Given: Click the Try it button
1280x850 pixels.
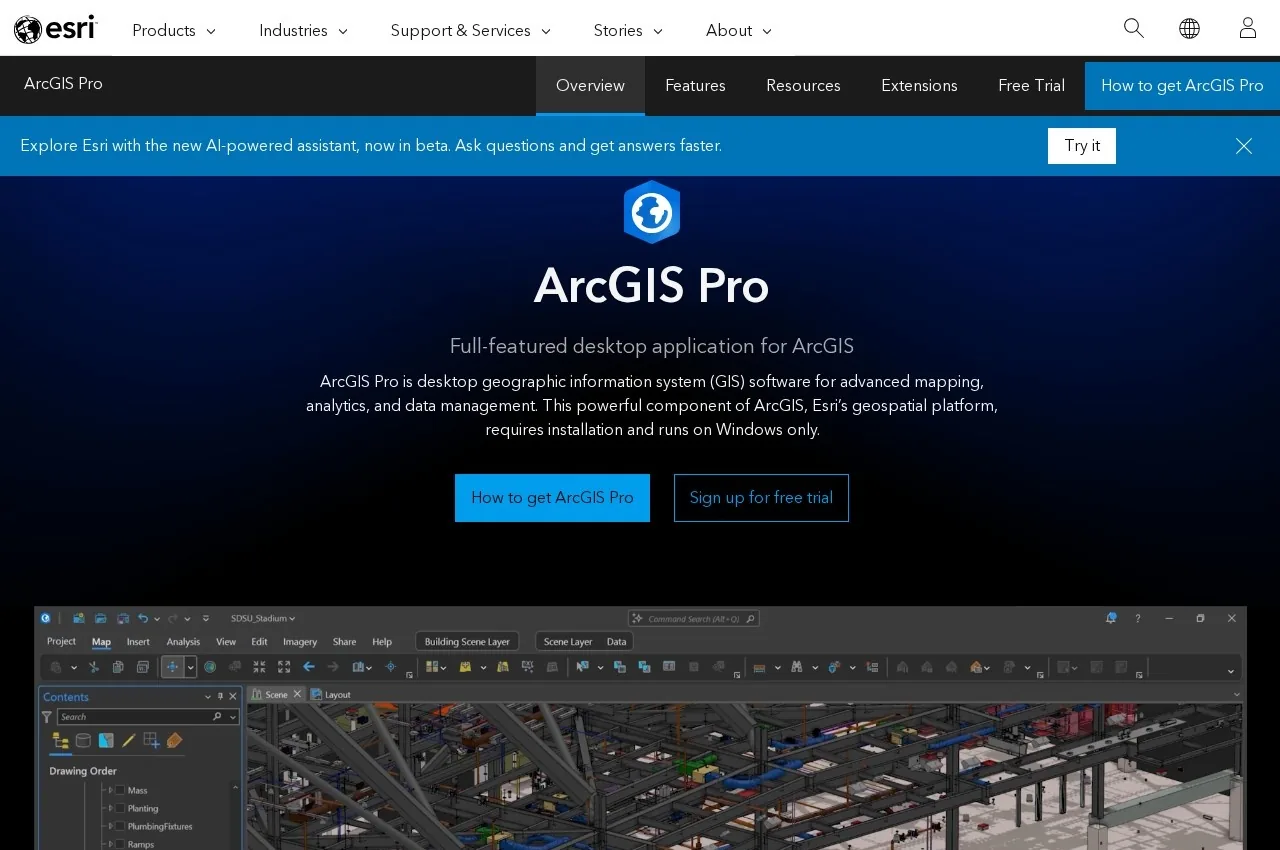Looking at the screenshot, I should [1082, 146].
